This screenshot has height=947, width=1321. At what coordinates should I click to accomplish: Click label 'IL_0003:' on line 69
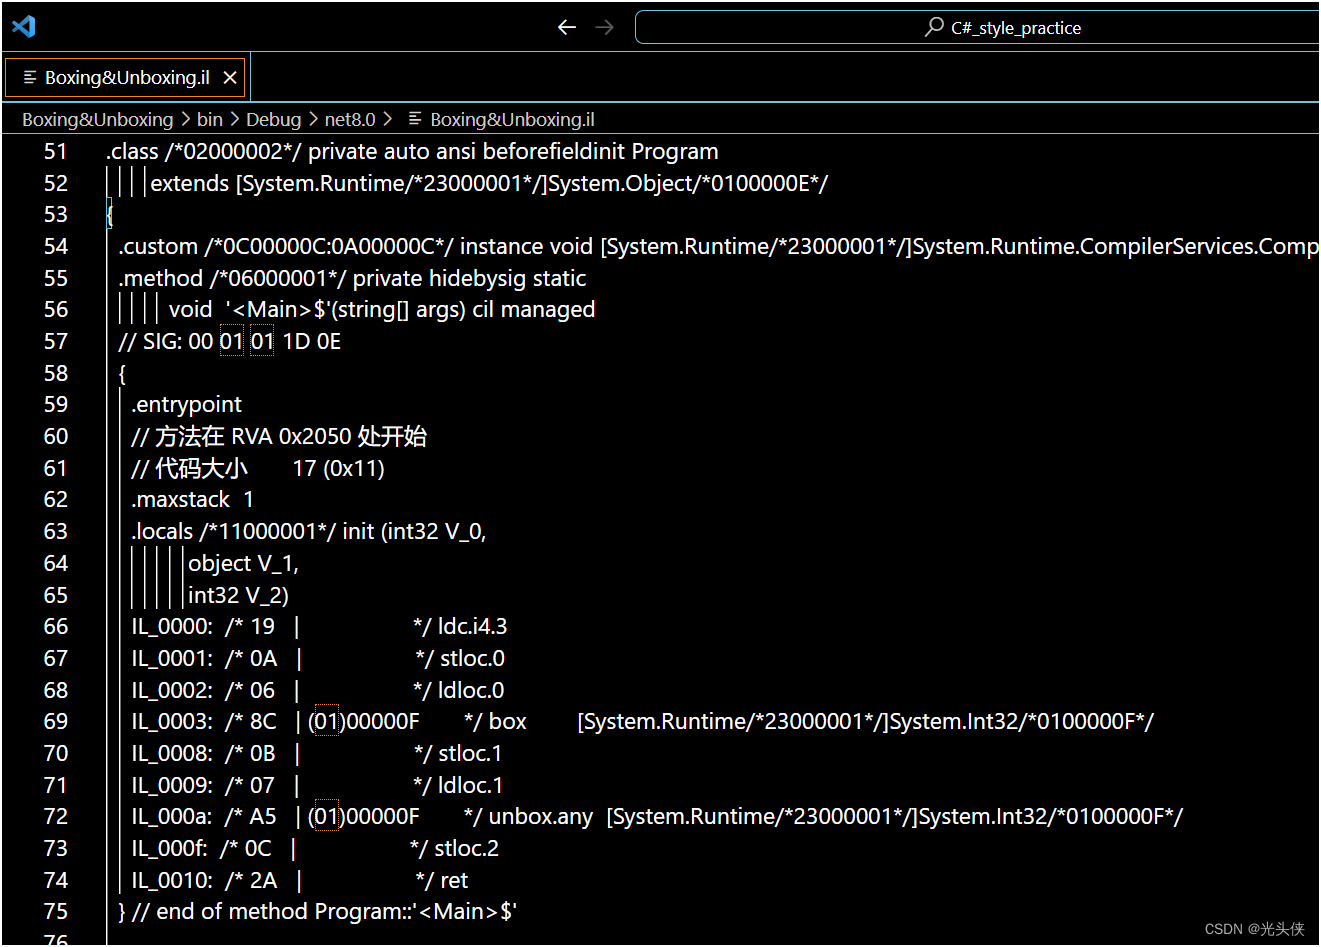click(x=172, y=721)
